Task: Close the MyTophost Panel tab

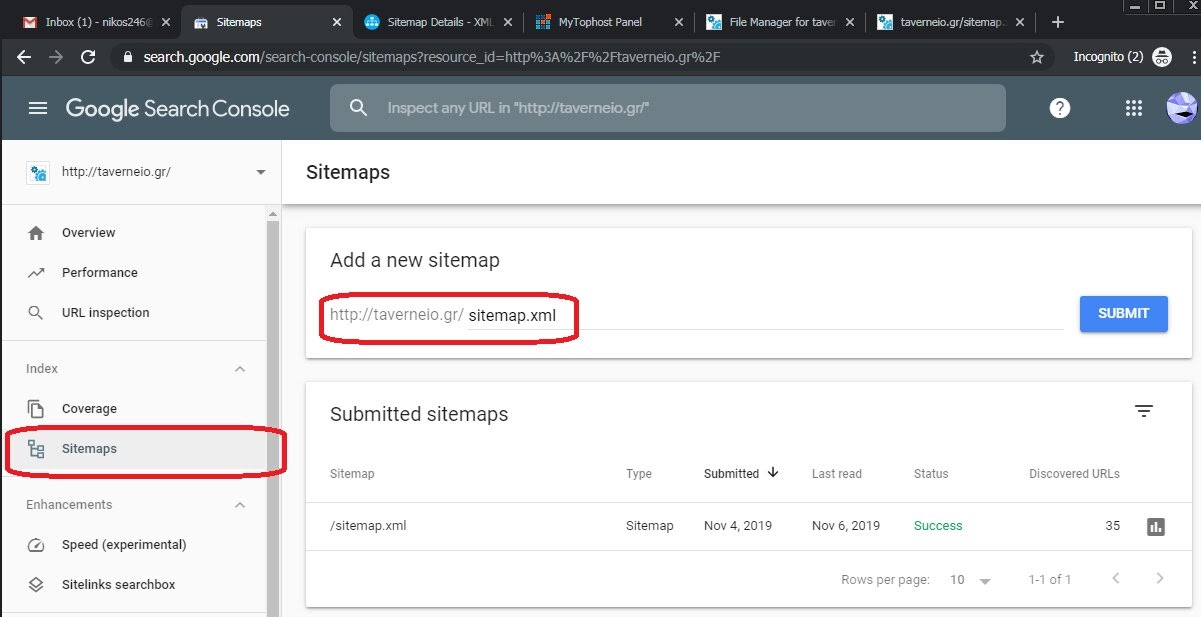Action: click(x=680, y=22)
